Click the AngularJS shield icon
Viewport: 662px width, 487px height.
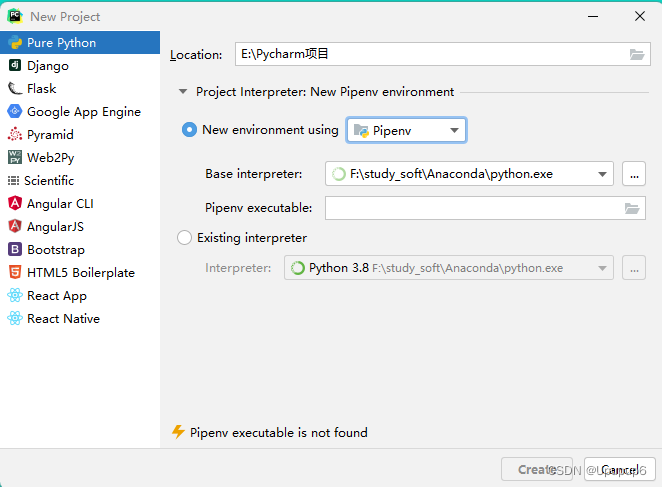pyautogui.click(x=15, y=226)
